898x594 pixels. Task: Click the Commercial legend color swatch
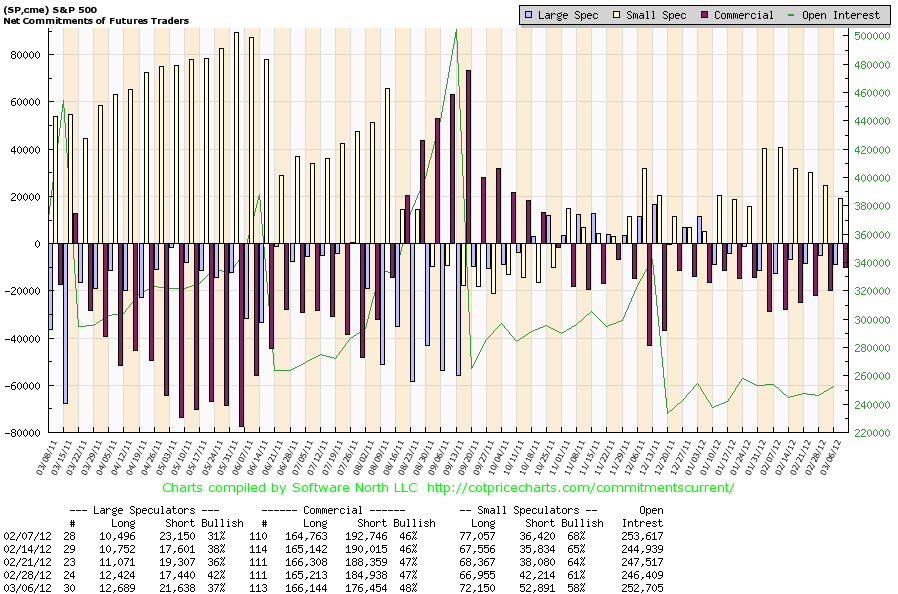click(705, 15)
